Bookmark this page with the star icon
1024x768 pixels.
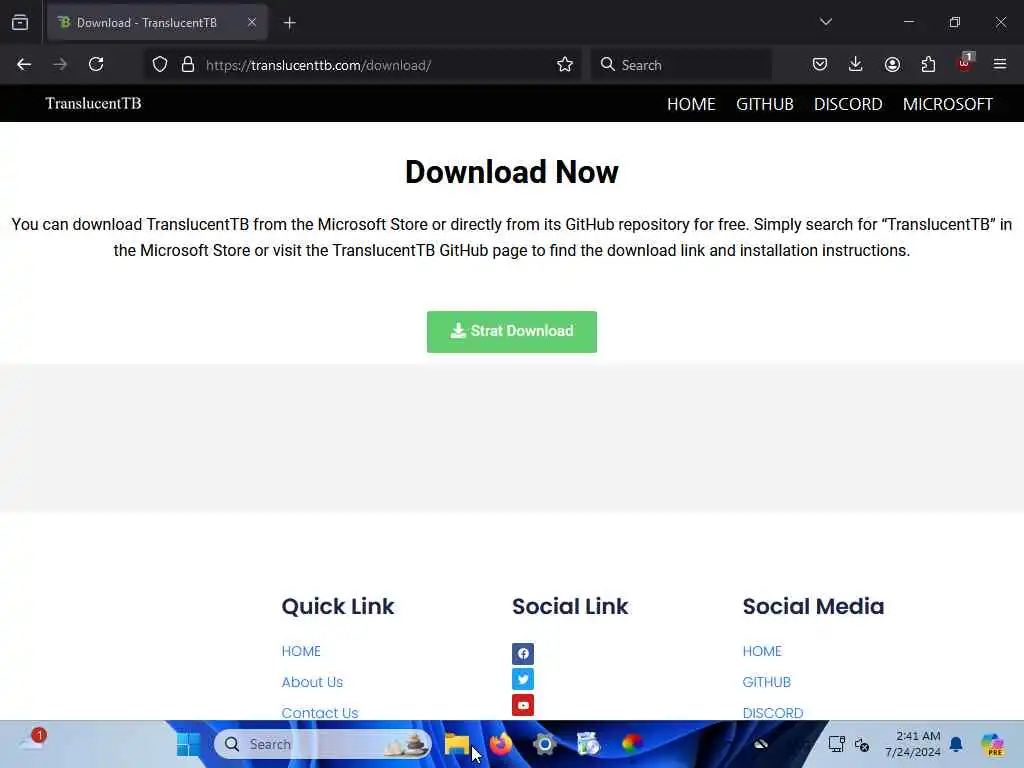(565, 65)
